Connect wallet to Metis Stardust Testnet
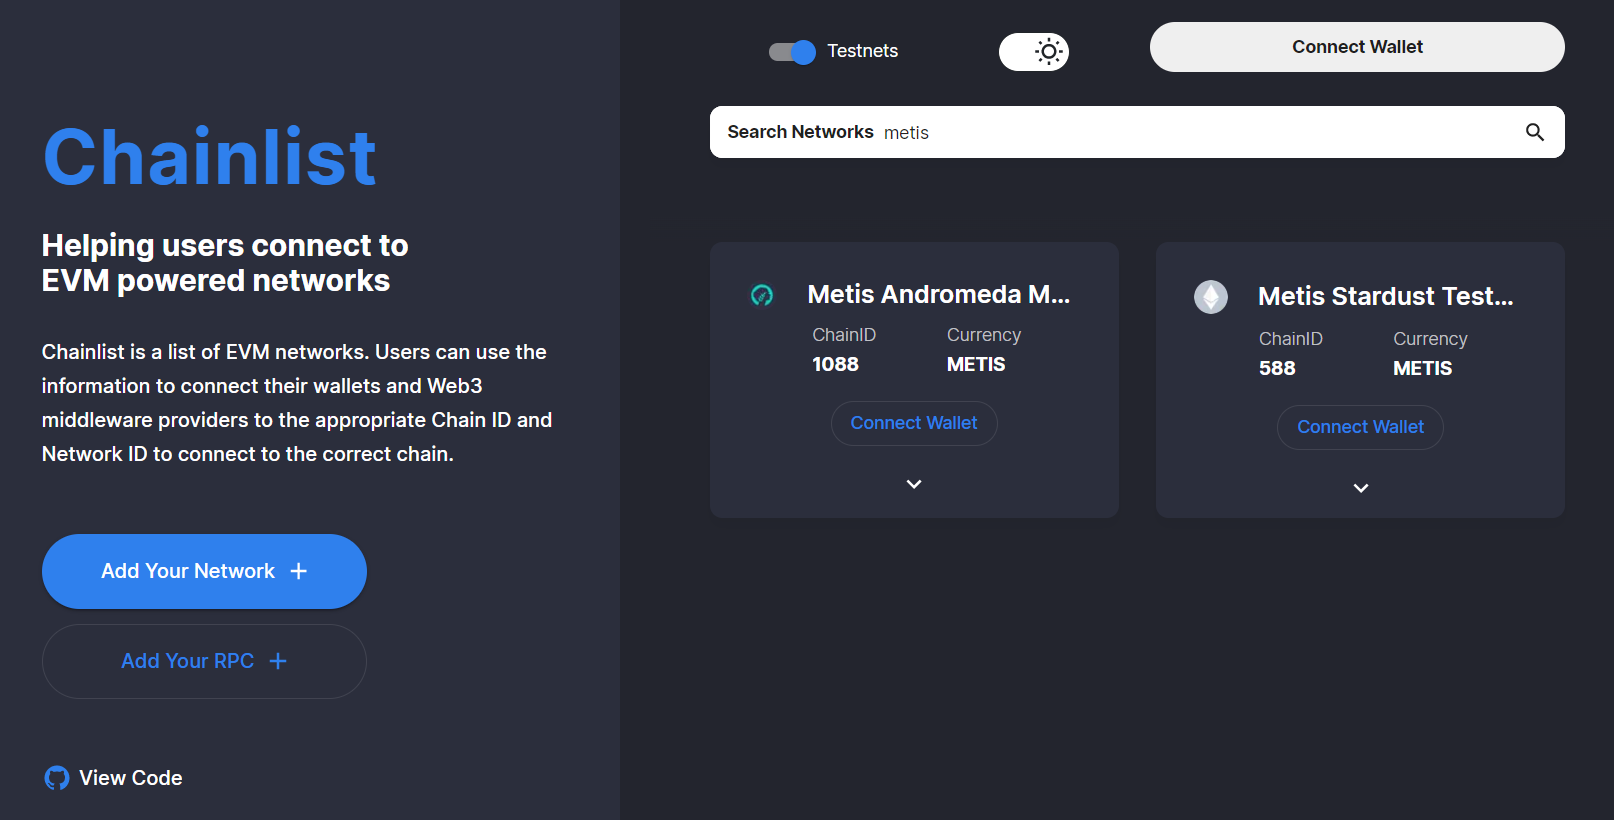1614x820 pixels. coord(1360,427)
